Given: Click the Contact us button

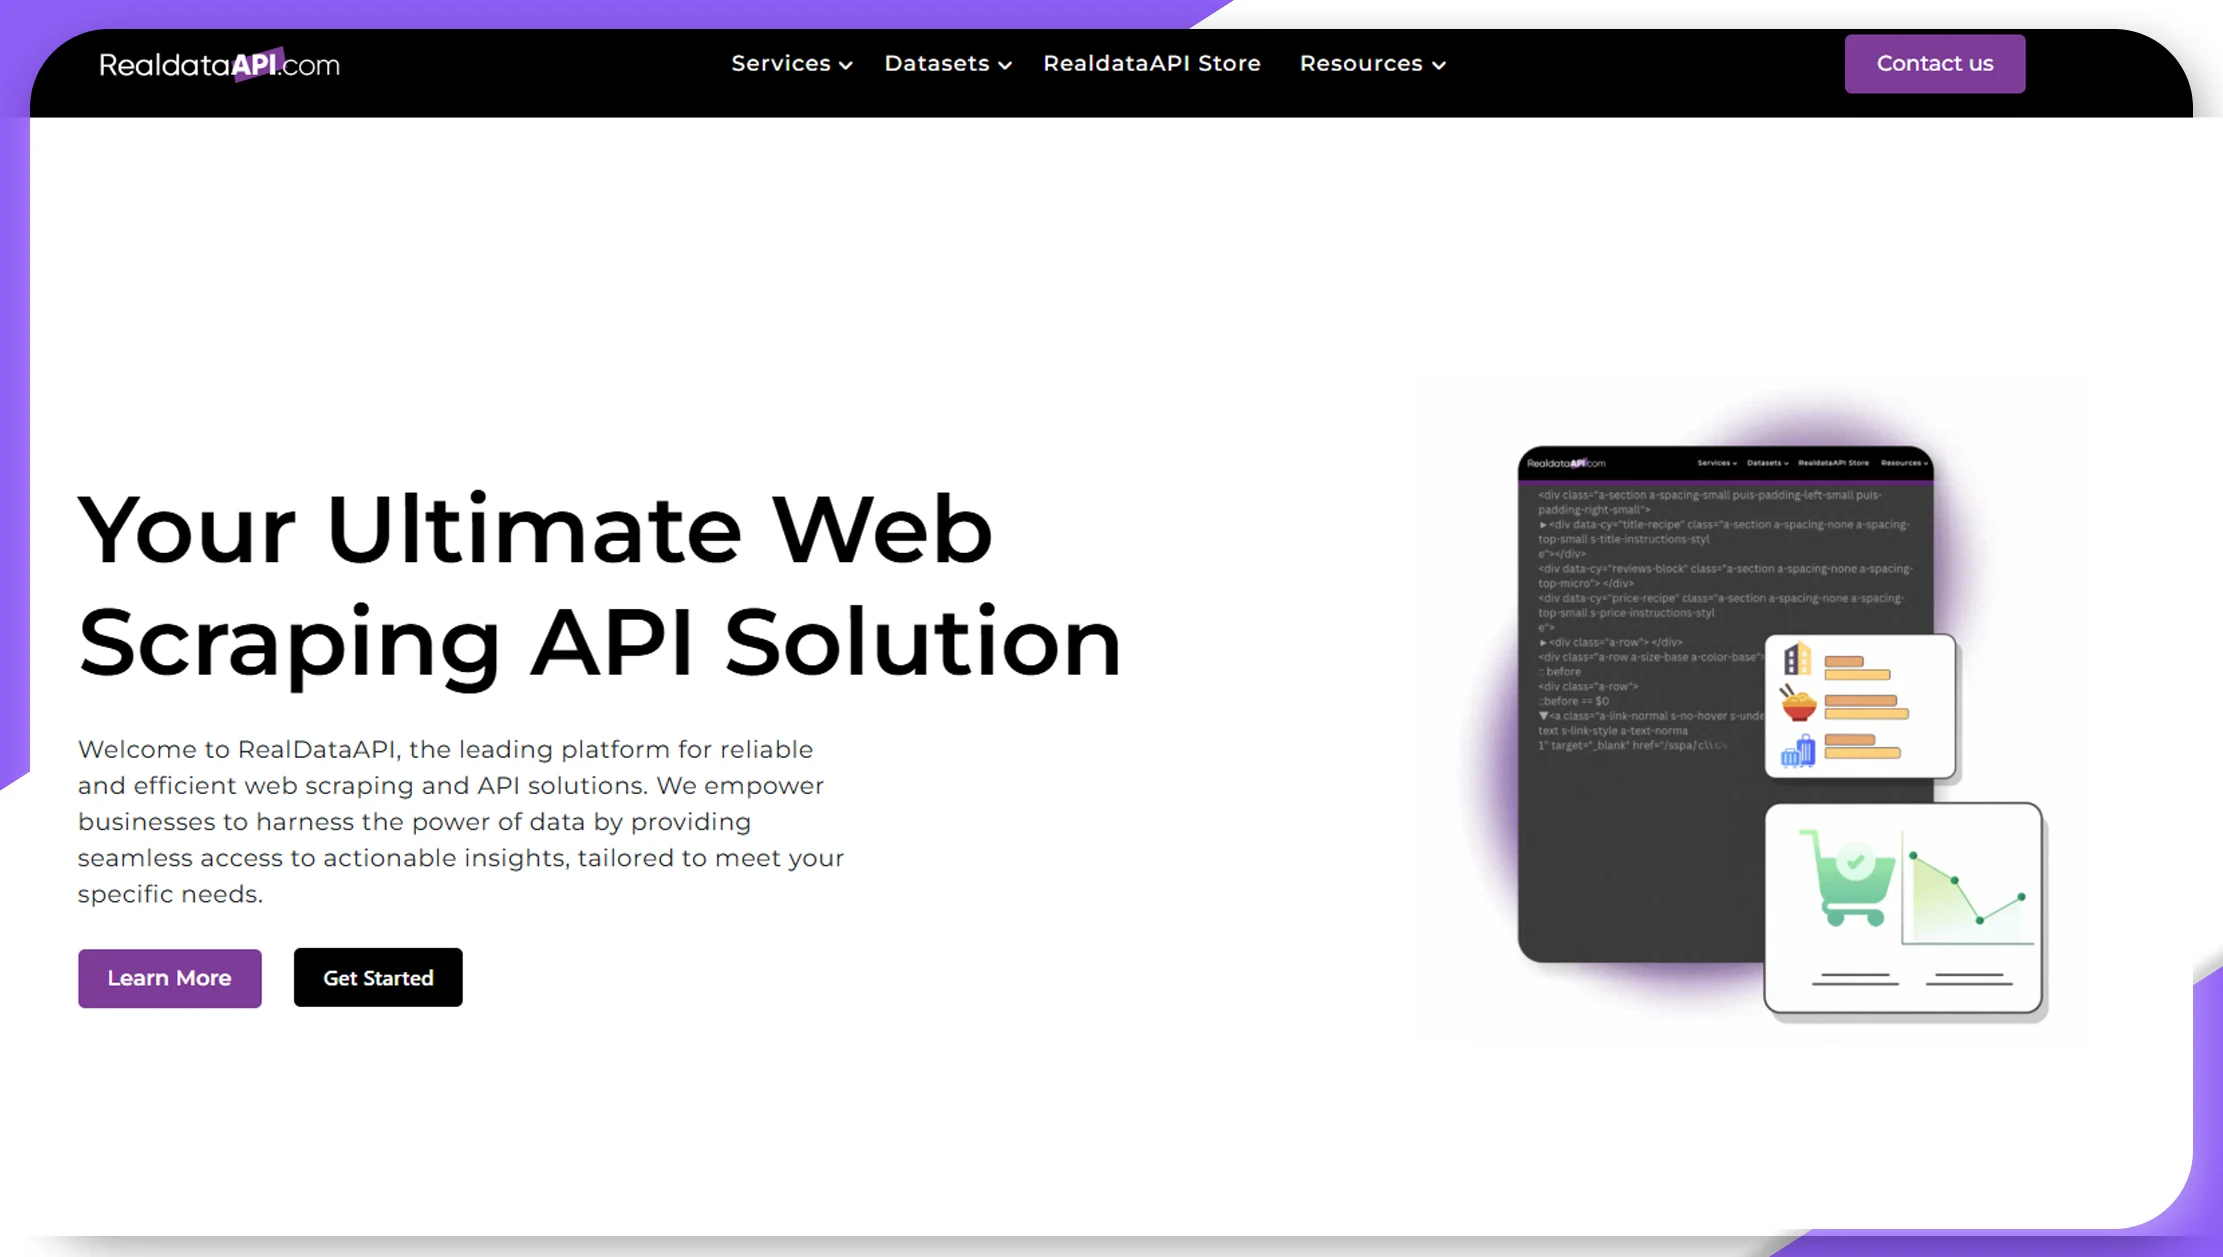Looking at the screenshot, I should click(x=1934, y=64).
